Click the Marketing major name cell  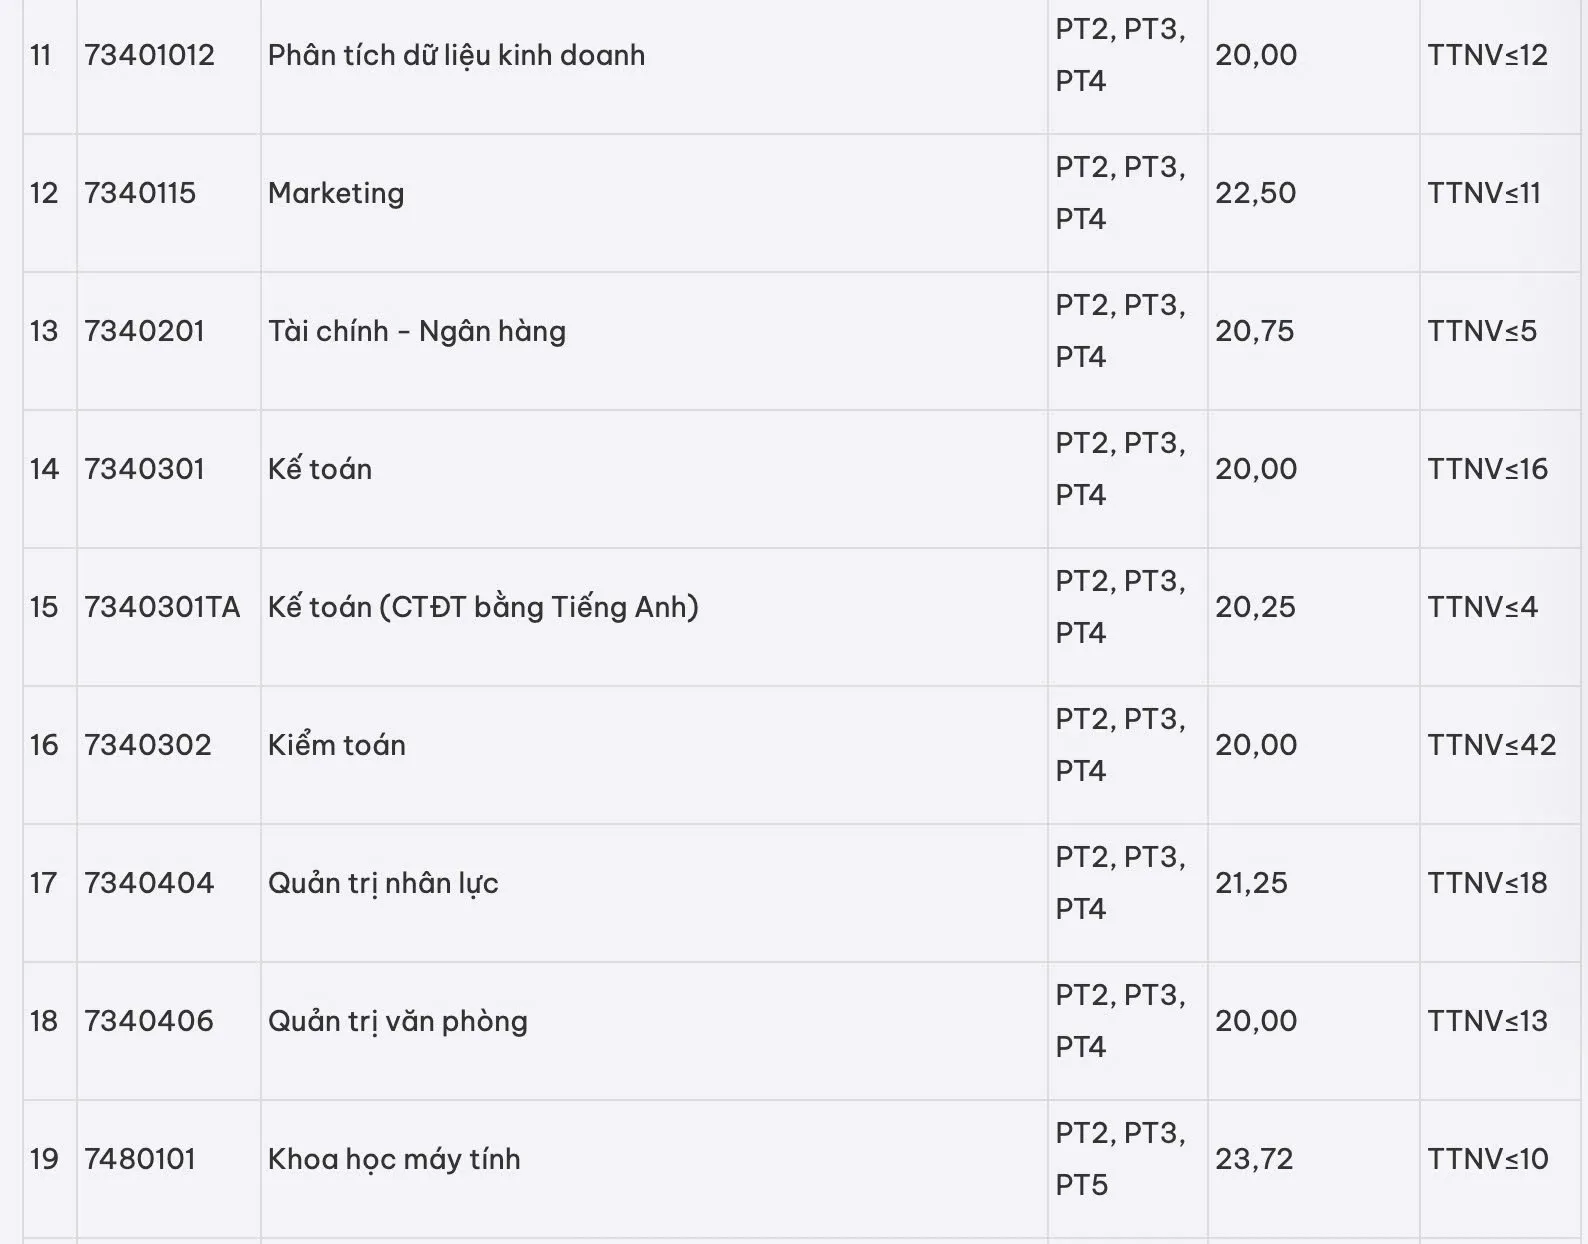pyautogui.click(x=336, y=193)
